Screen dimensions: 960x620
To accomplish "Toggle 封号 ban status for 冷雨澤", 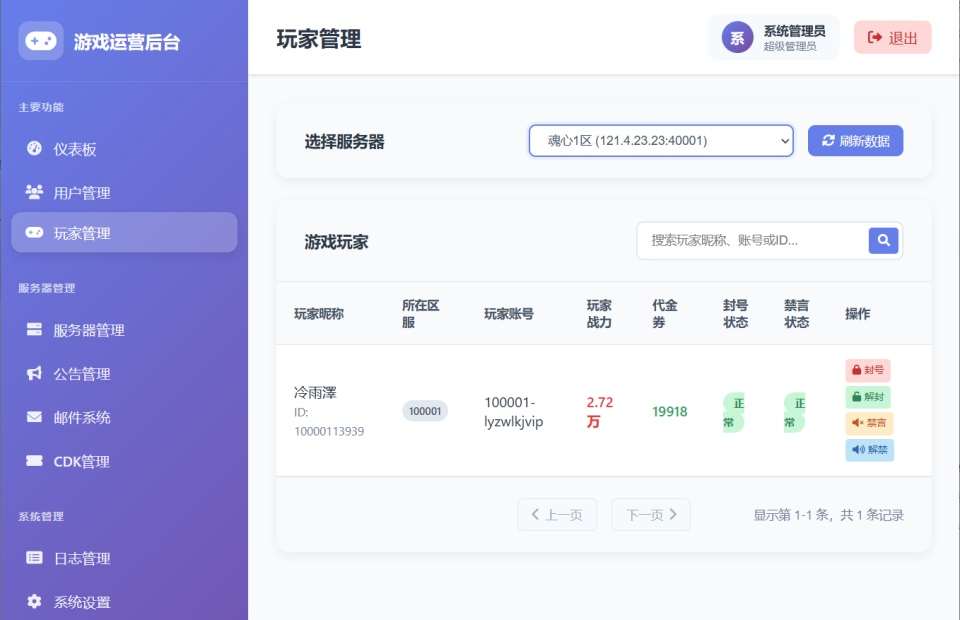I will pos(867,369).
